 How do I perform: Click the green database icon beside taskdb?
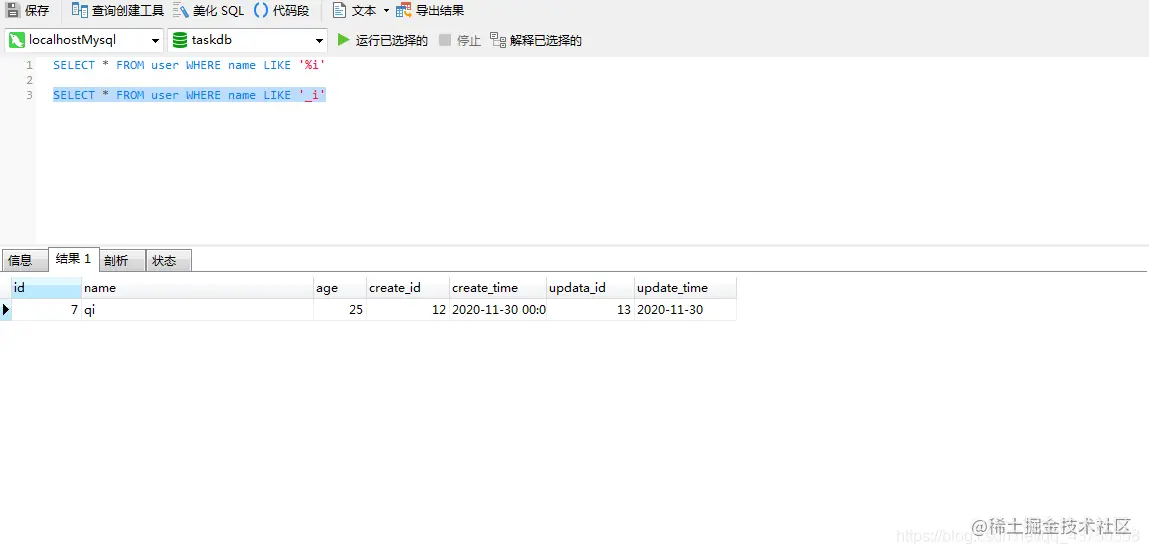180,40
